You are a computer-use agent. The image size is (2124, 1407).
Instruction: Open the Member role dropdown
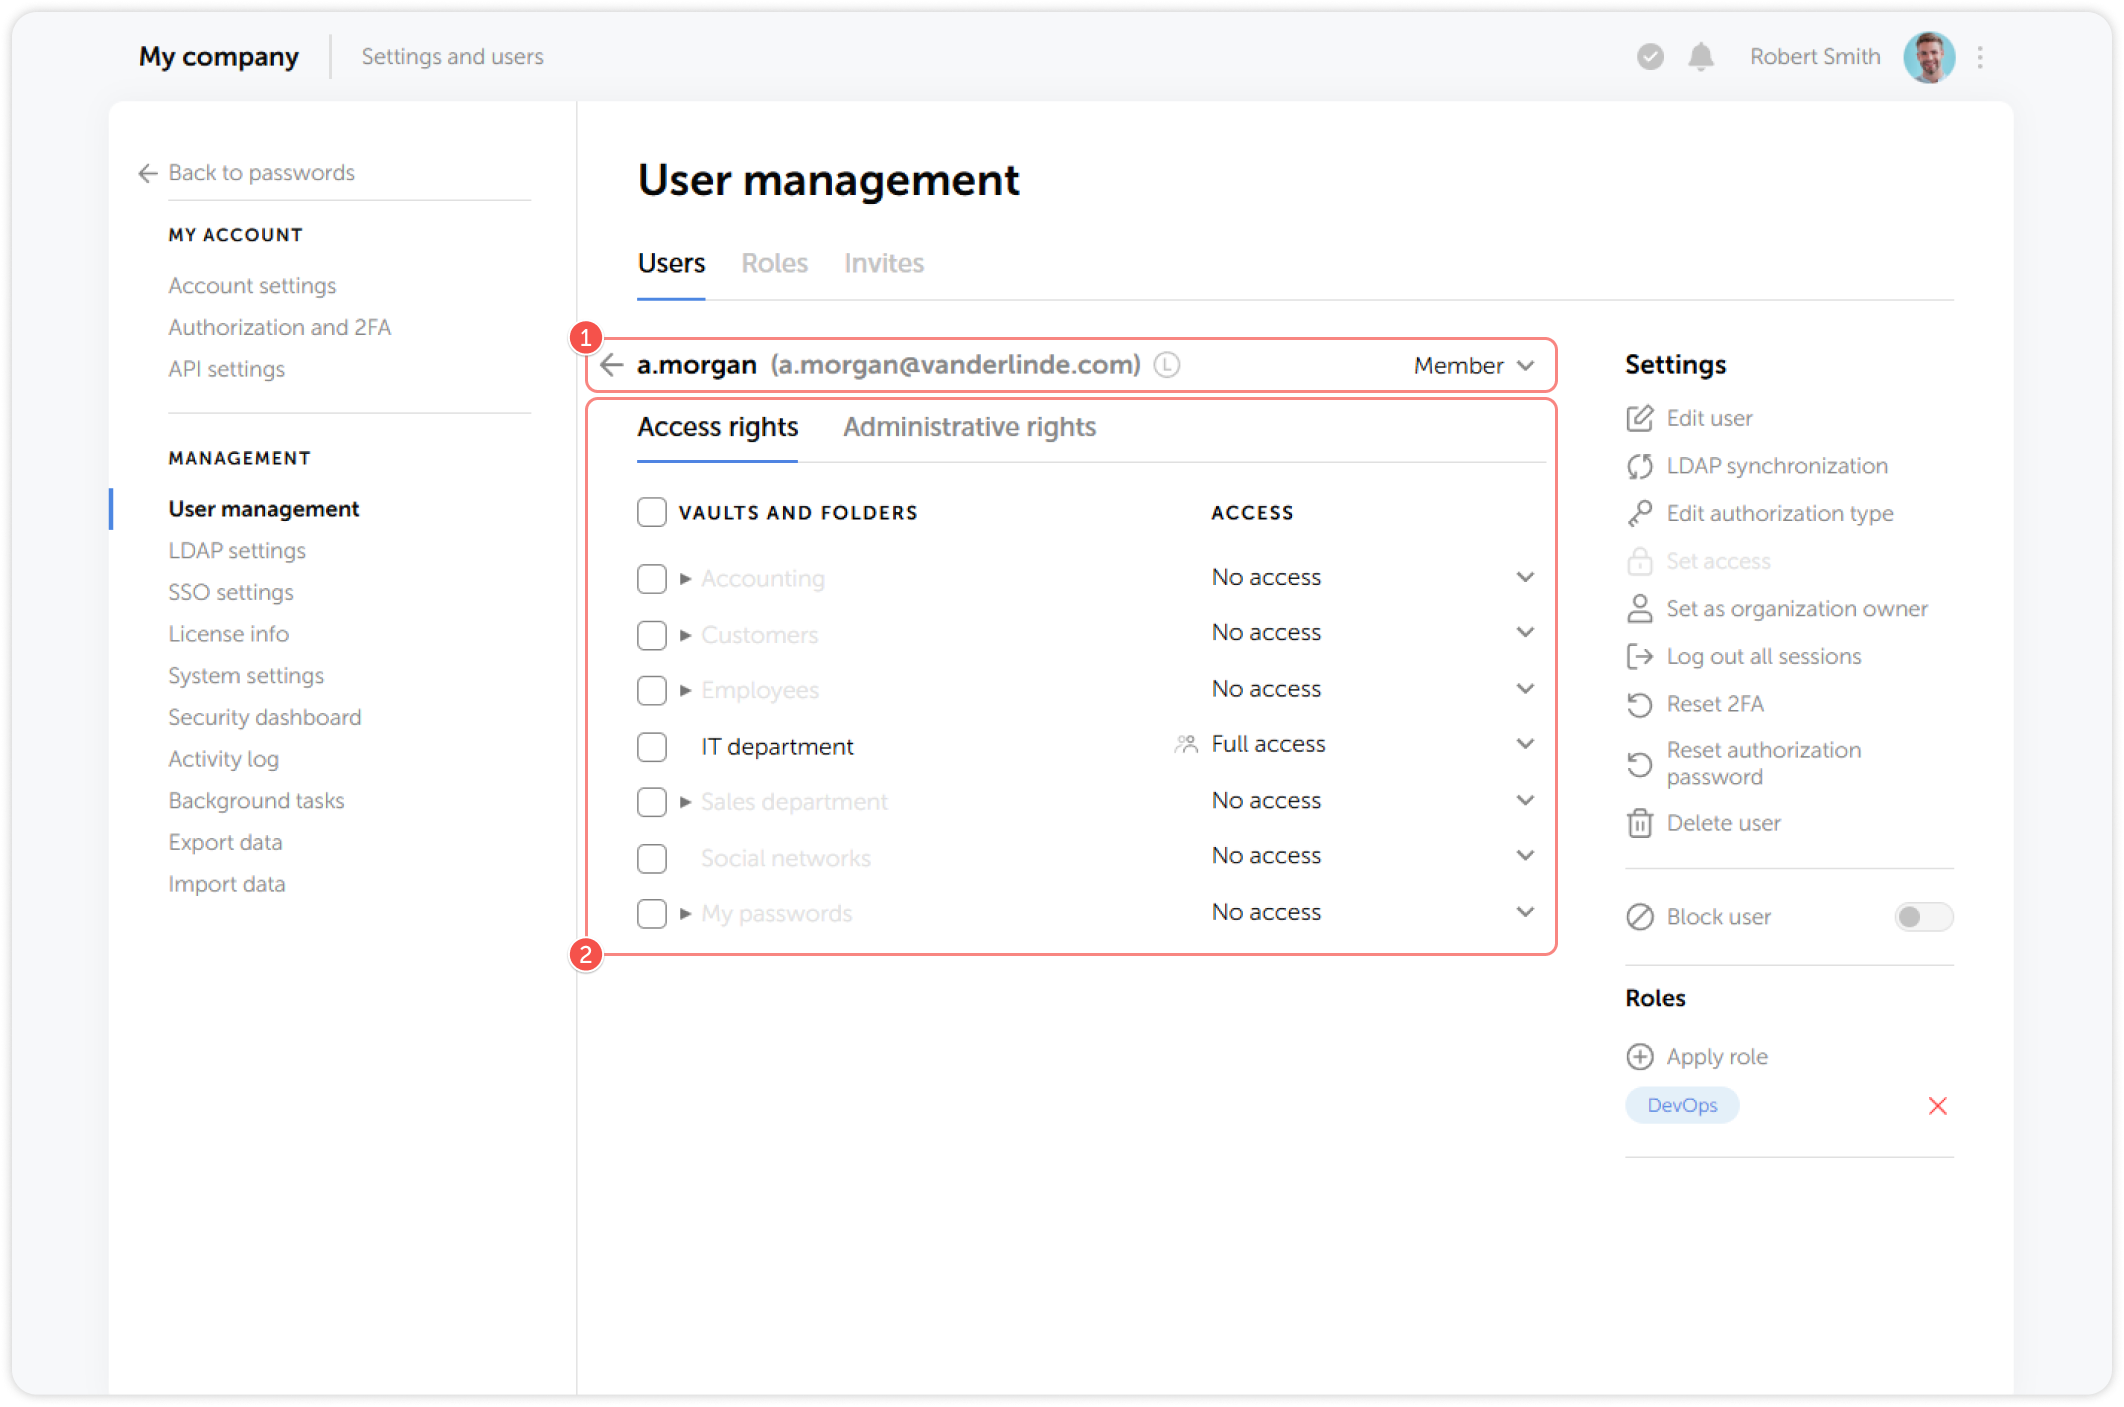tap(1472, 365)
